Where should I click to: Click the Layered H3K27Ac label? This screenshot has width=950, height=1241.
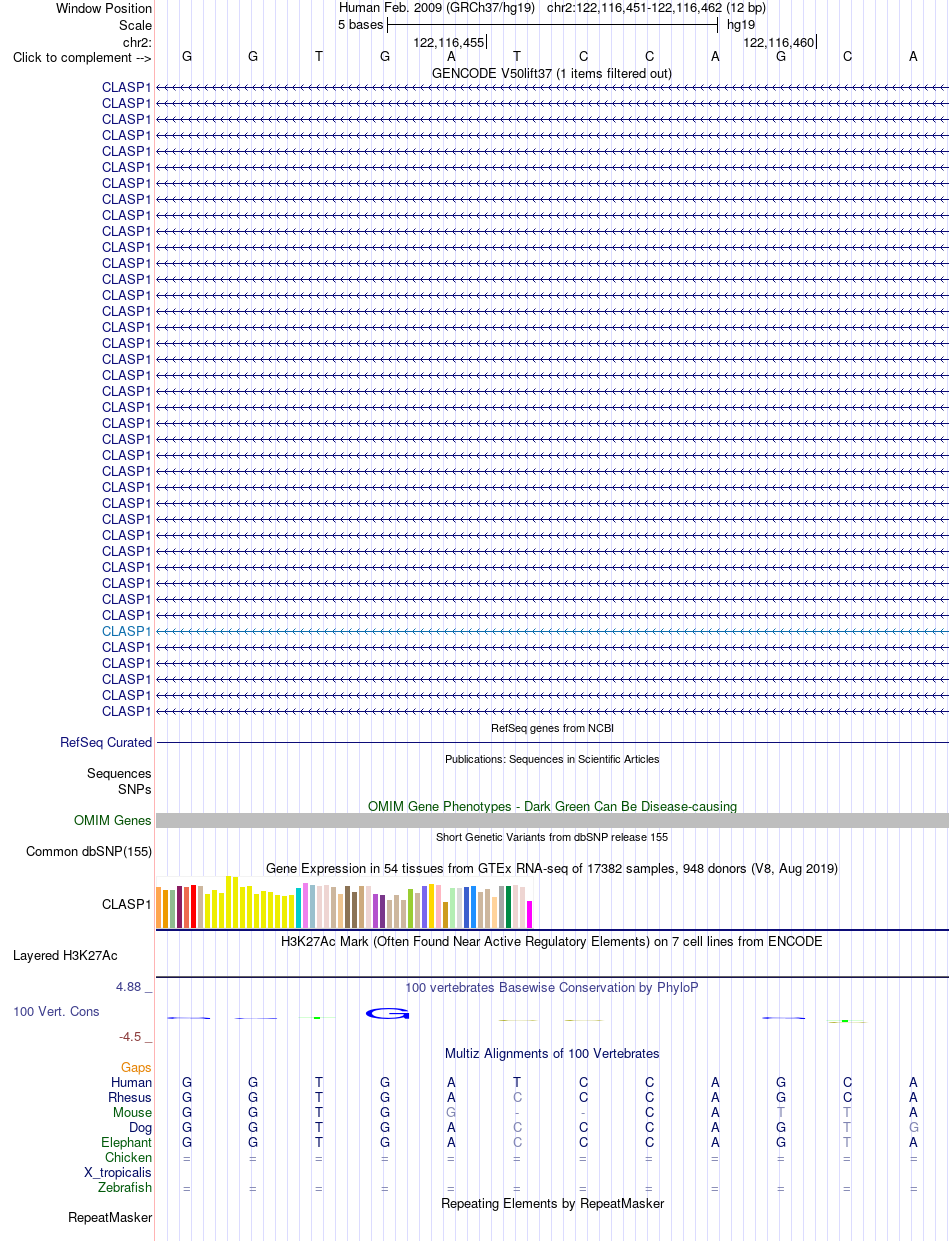point(65,956)
